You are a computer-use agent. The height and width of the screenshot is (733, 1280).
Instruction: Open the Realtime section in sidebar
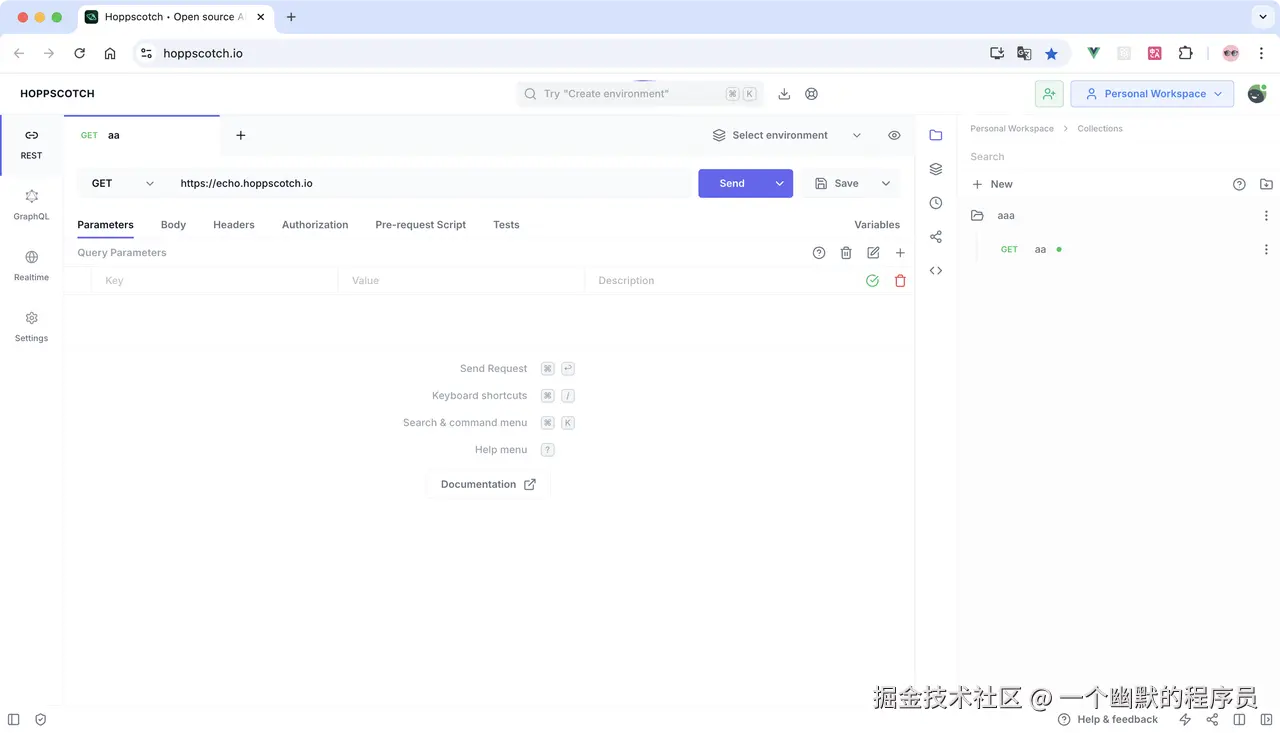click(31, 266)
